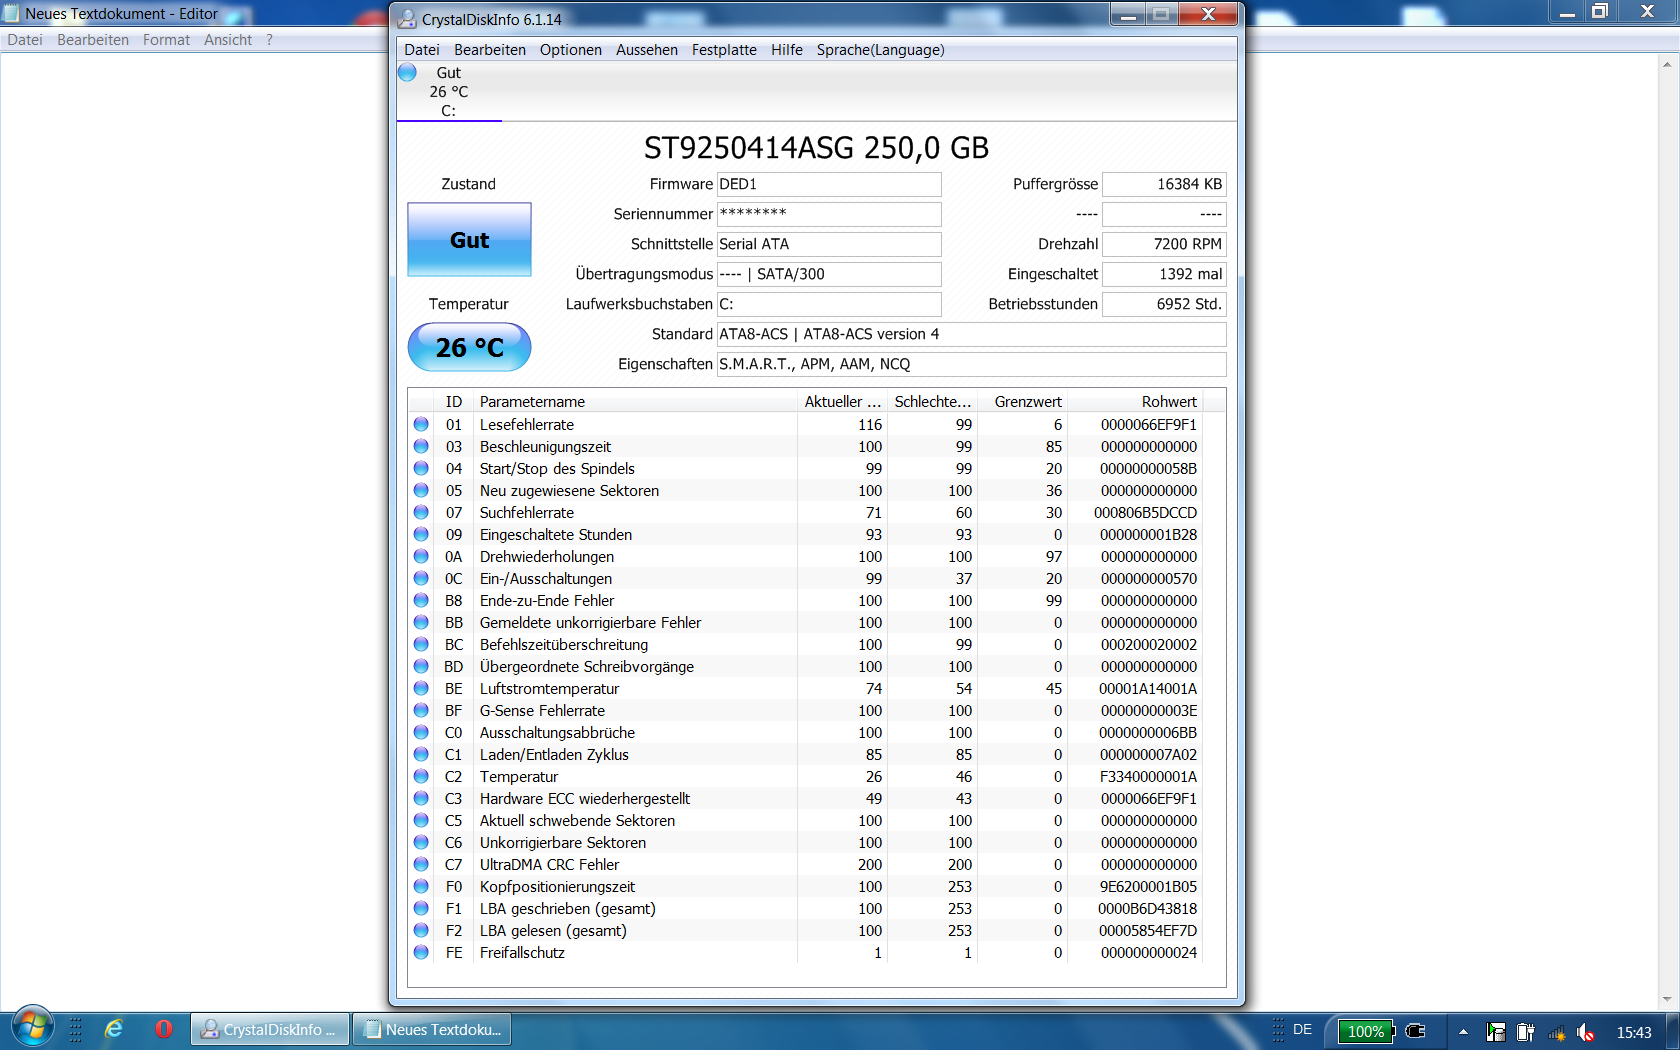Click the taskbar clock showing 15:43
Screen dimensions: 1680x1050
[1634, 1032]
